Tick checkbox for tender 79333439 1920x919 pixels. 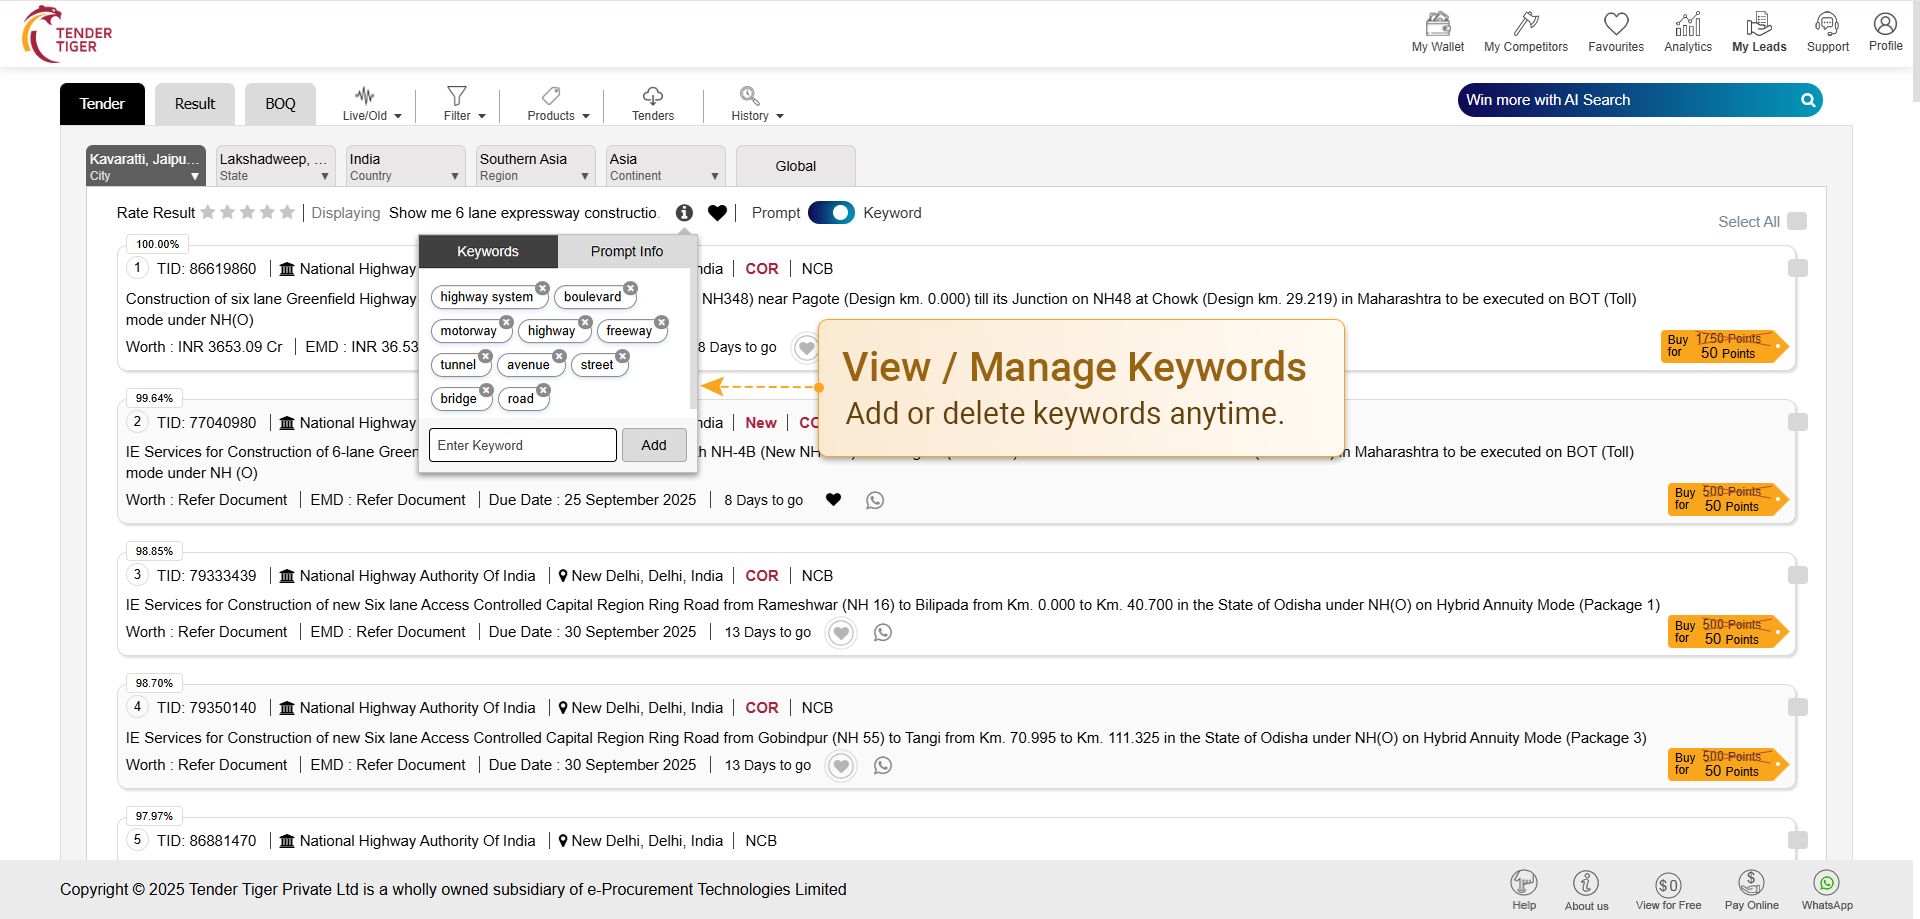coord(1797,575)
